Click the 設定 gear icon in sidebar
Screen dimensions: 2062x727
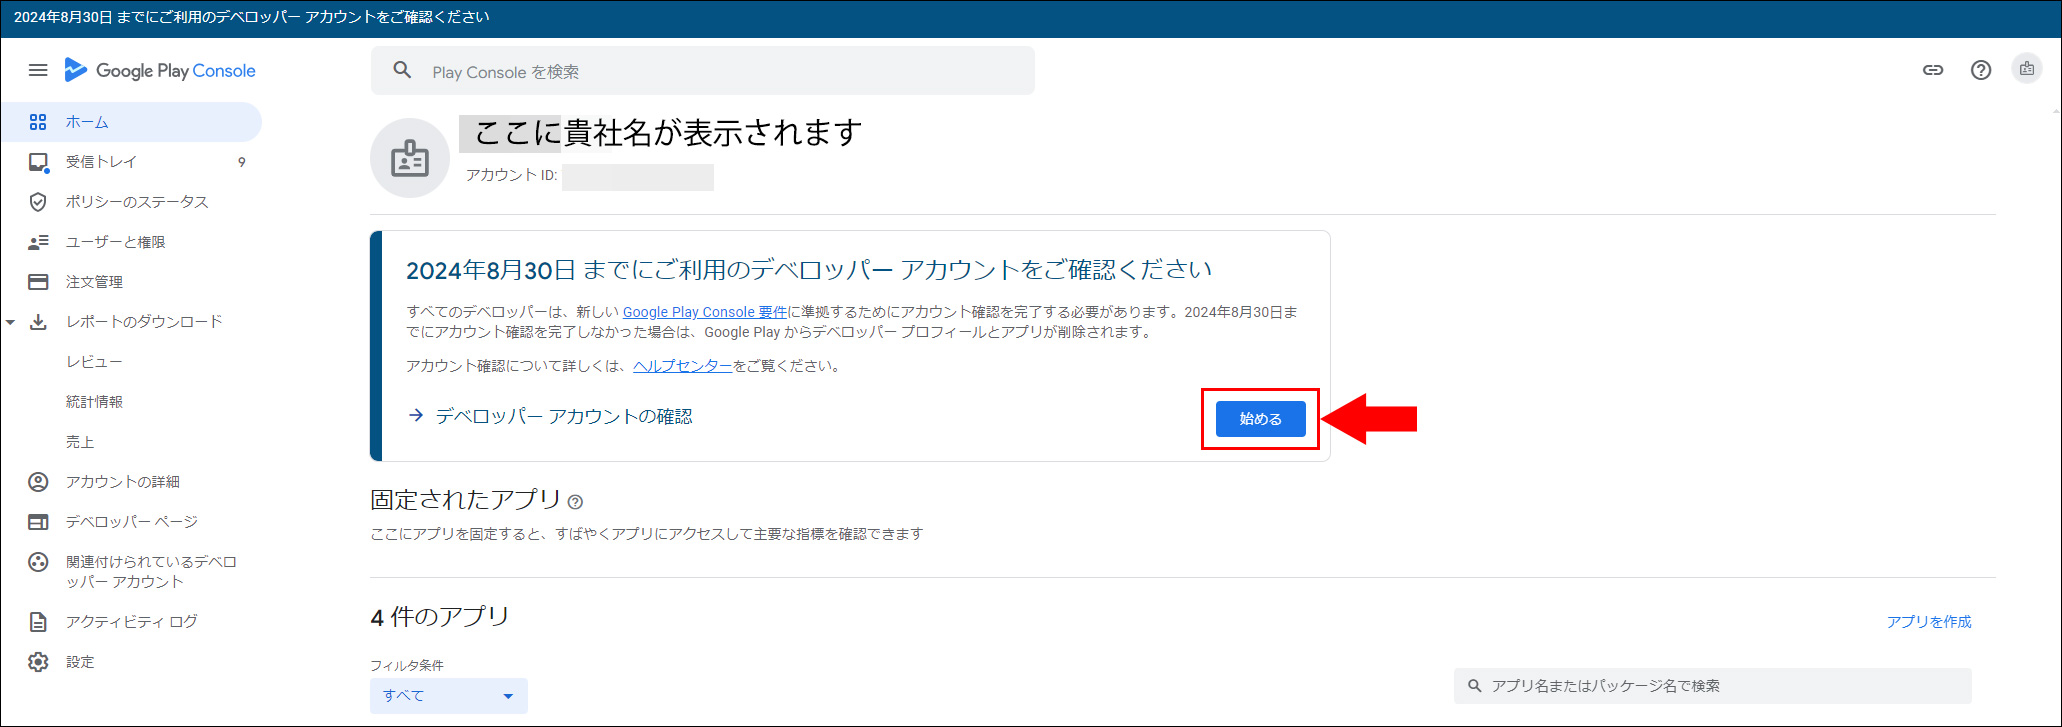pos(38,662)
